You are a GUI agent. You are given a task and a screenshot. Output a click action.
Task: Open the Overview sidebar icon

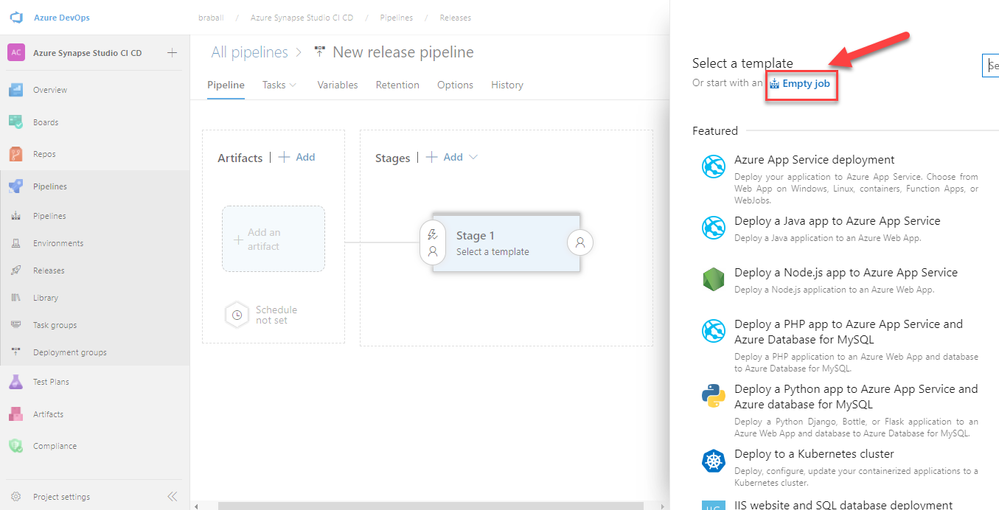click(x=16, y=90)
